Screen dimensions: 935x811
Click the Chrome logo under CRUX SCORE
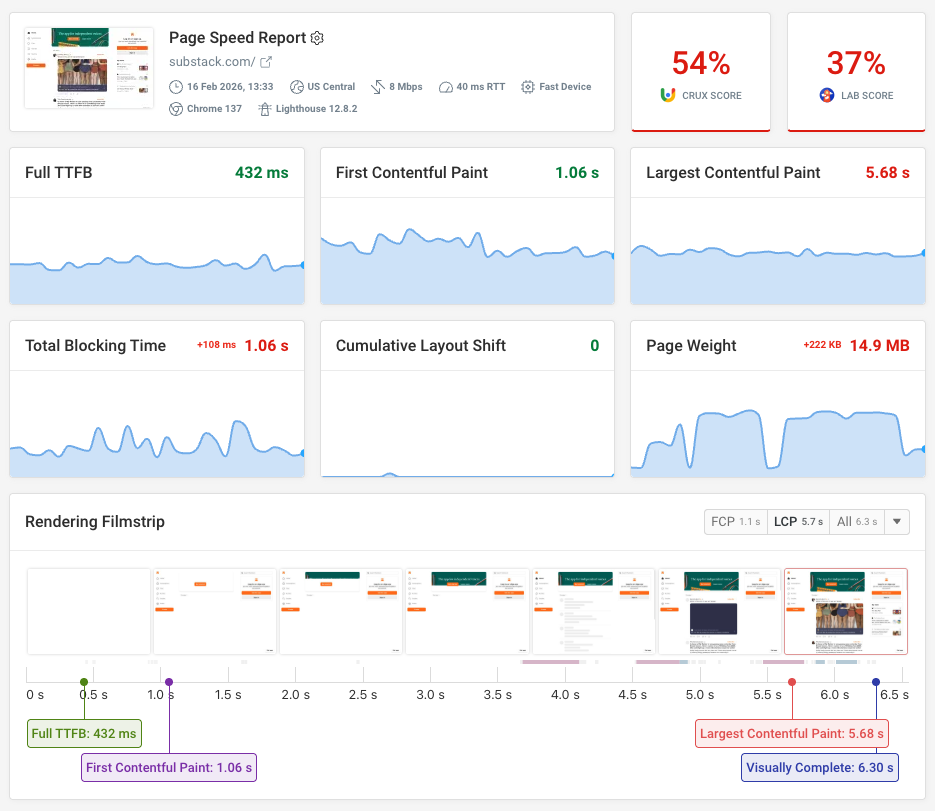pos(668,95)
